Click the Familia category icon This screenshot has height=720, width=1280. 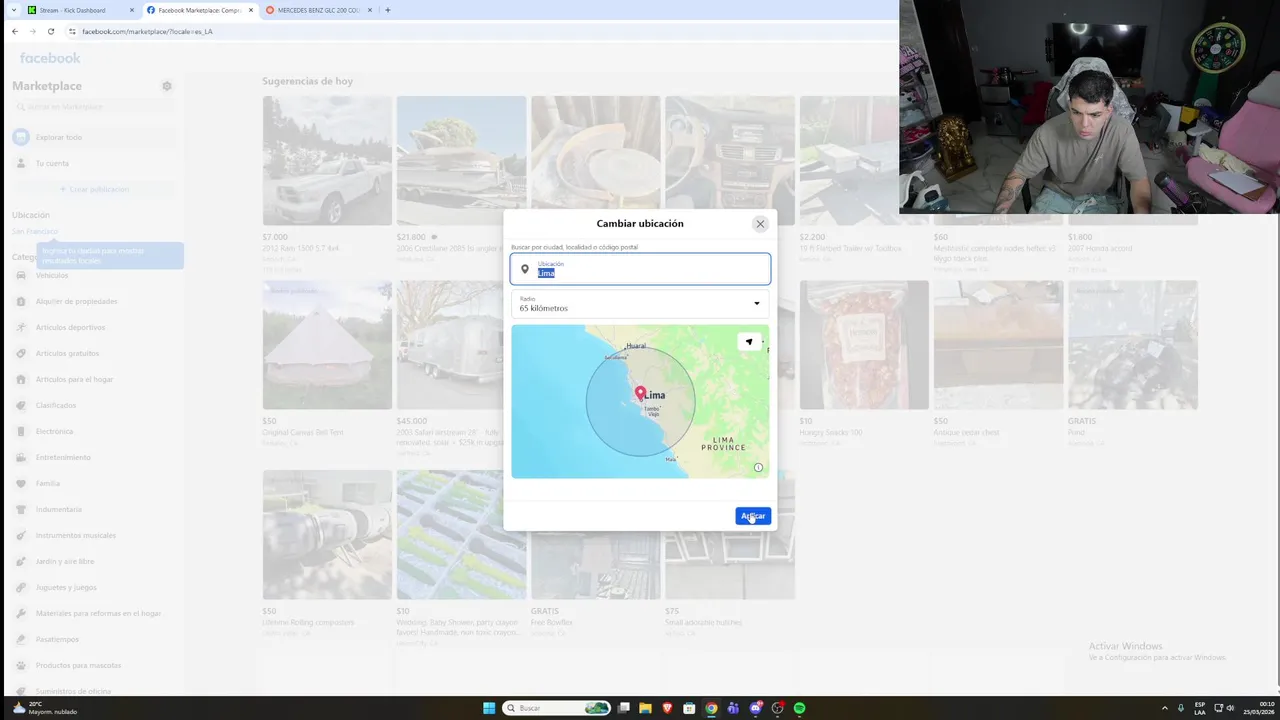(x=21, y=483)
